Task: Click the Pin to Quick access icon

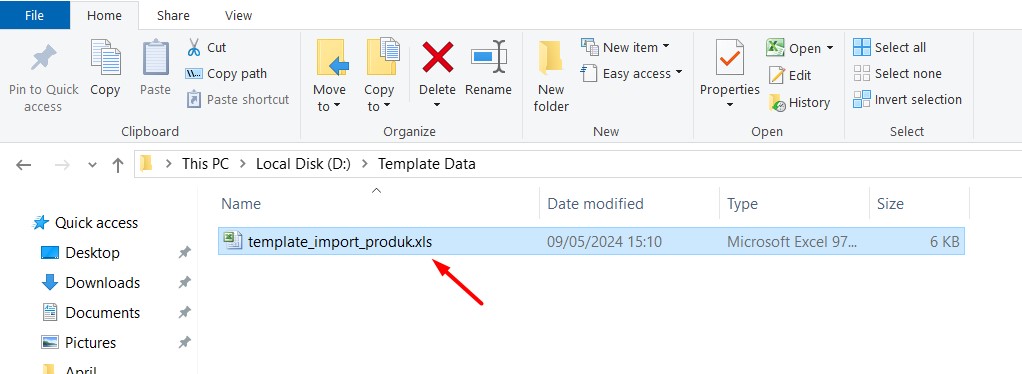Action: click(x=44, y=60)
